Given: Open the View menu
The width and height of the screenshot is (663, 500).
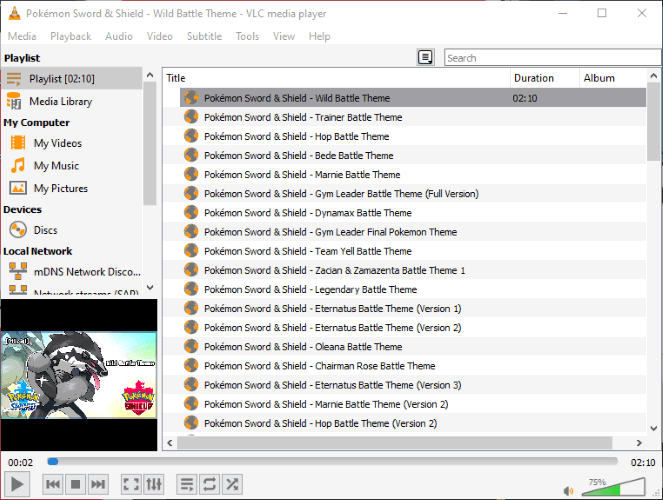Looking at the screenshot, I should 284,36.
